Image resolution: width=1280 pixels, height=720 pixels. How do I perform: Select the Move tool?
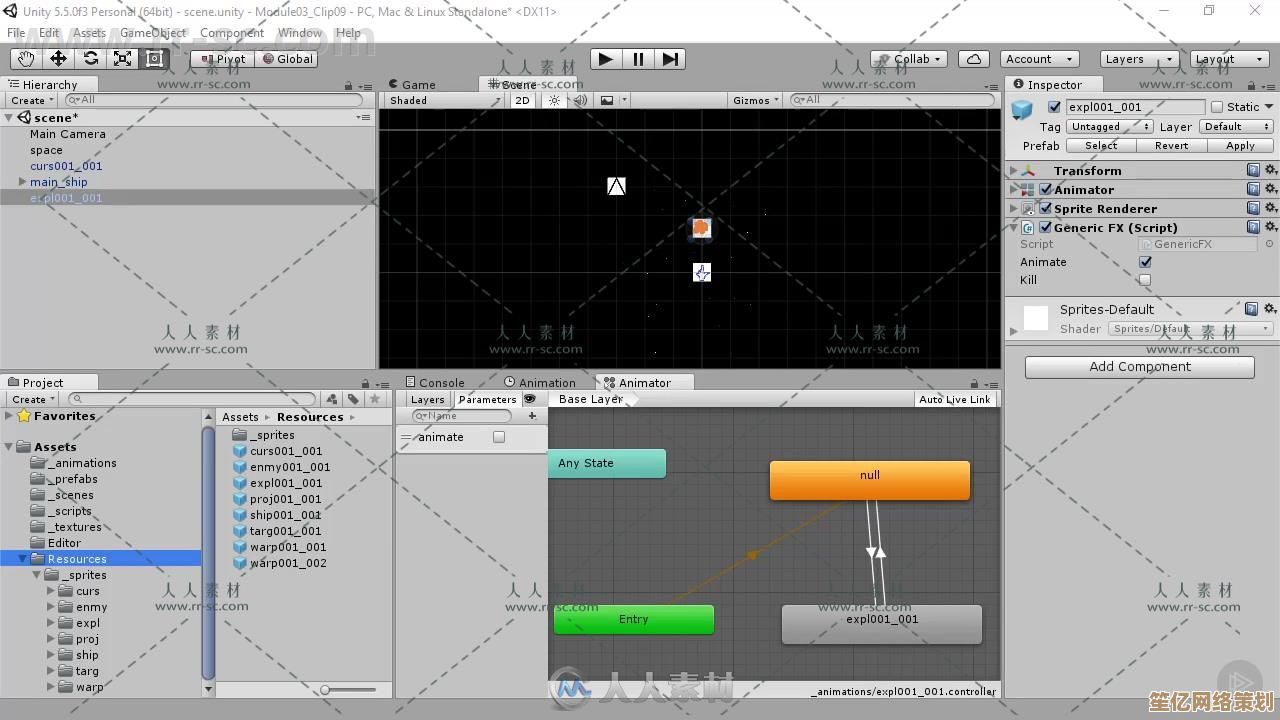[58, 59]
